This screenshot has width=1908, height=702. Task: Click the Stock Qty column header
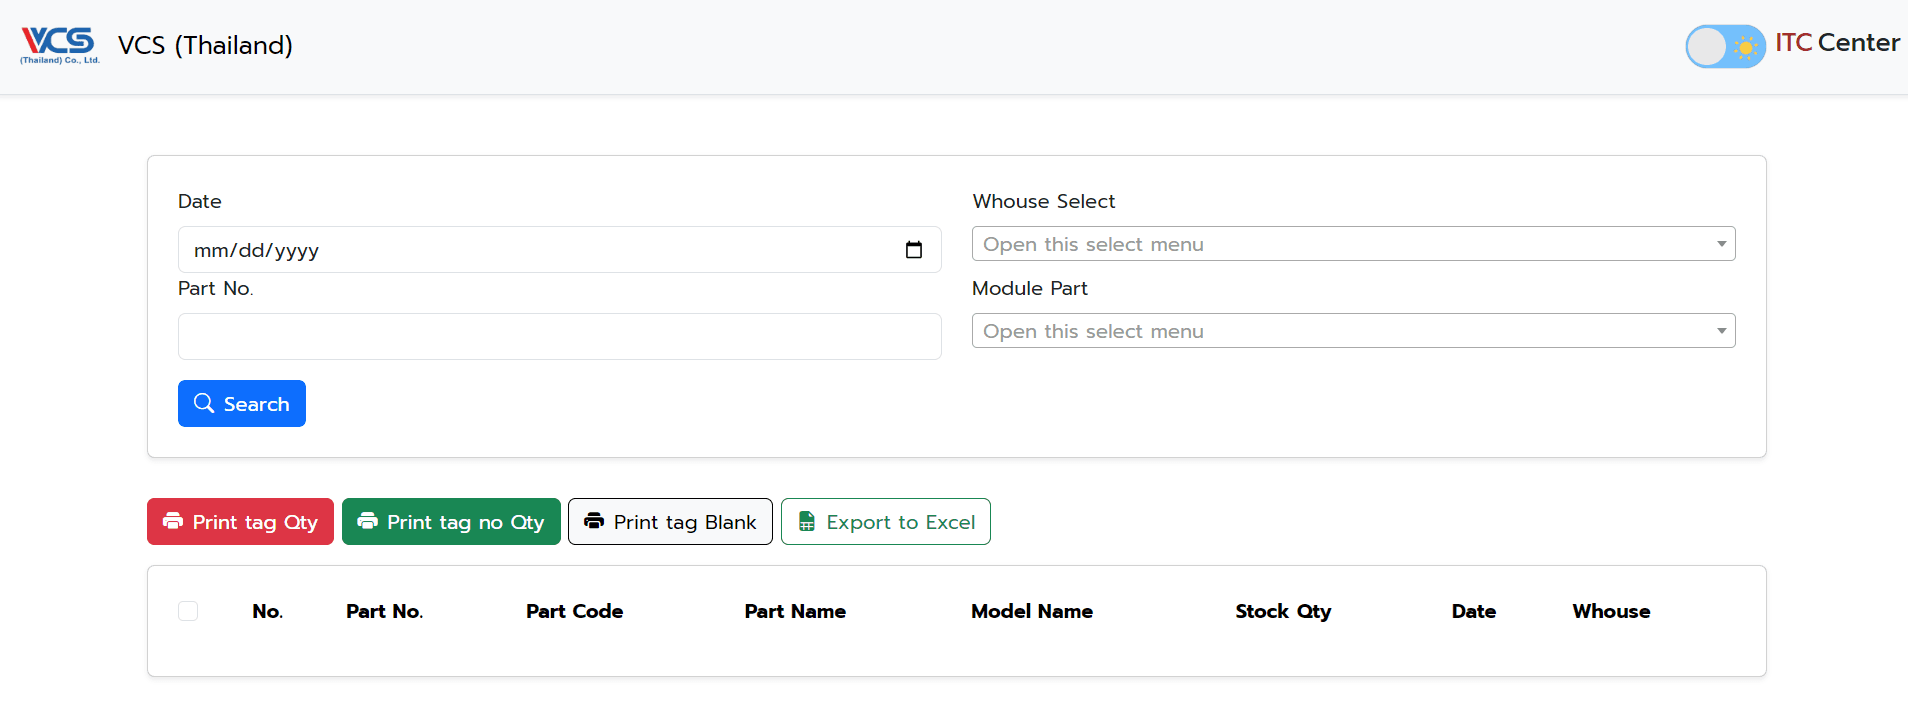[1282, 611]
